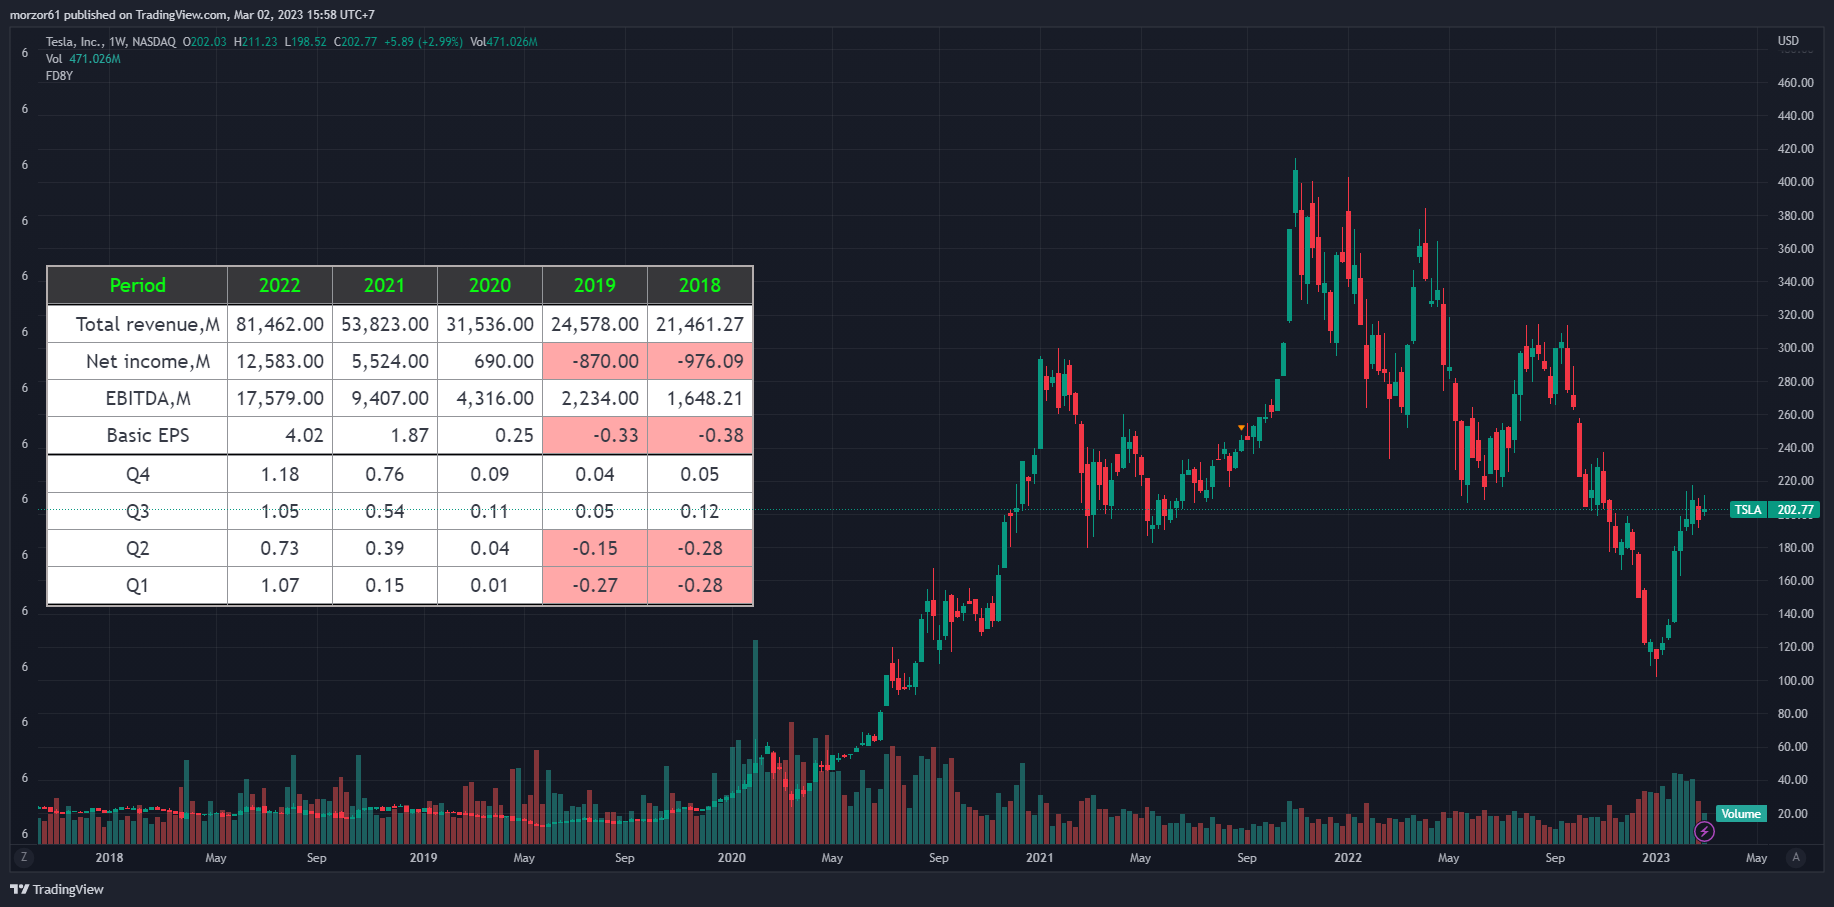Click the 4.02 Basic EPS cell

pyautogui.click(x=280, y=435)
